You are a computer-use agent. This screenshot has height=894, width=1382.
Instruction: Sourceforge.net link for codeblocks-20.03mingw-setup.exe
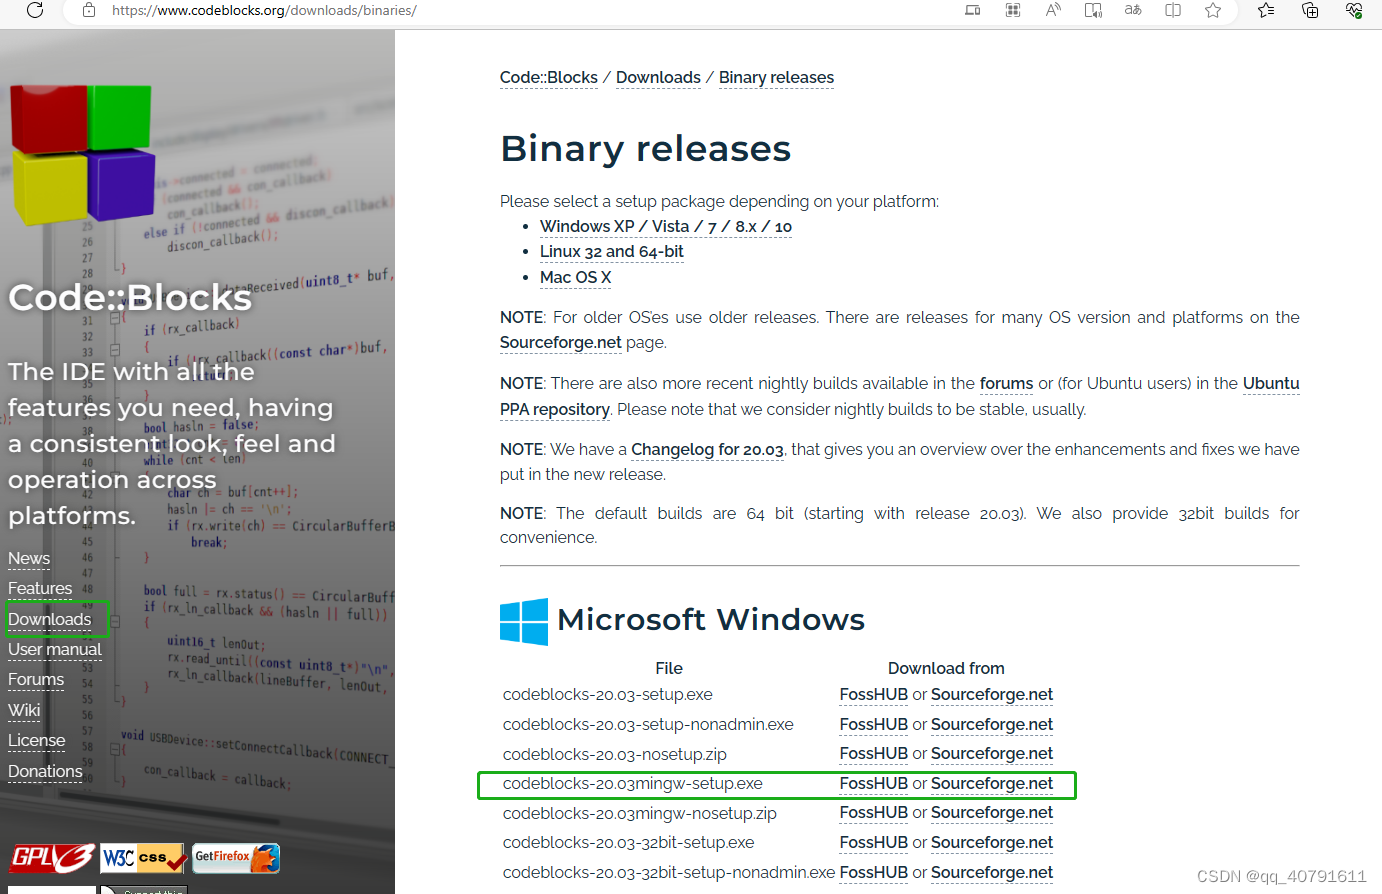[992, 783]
